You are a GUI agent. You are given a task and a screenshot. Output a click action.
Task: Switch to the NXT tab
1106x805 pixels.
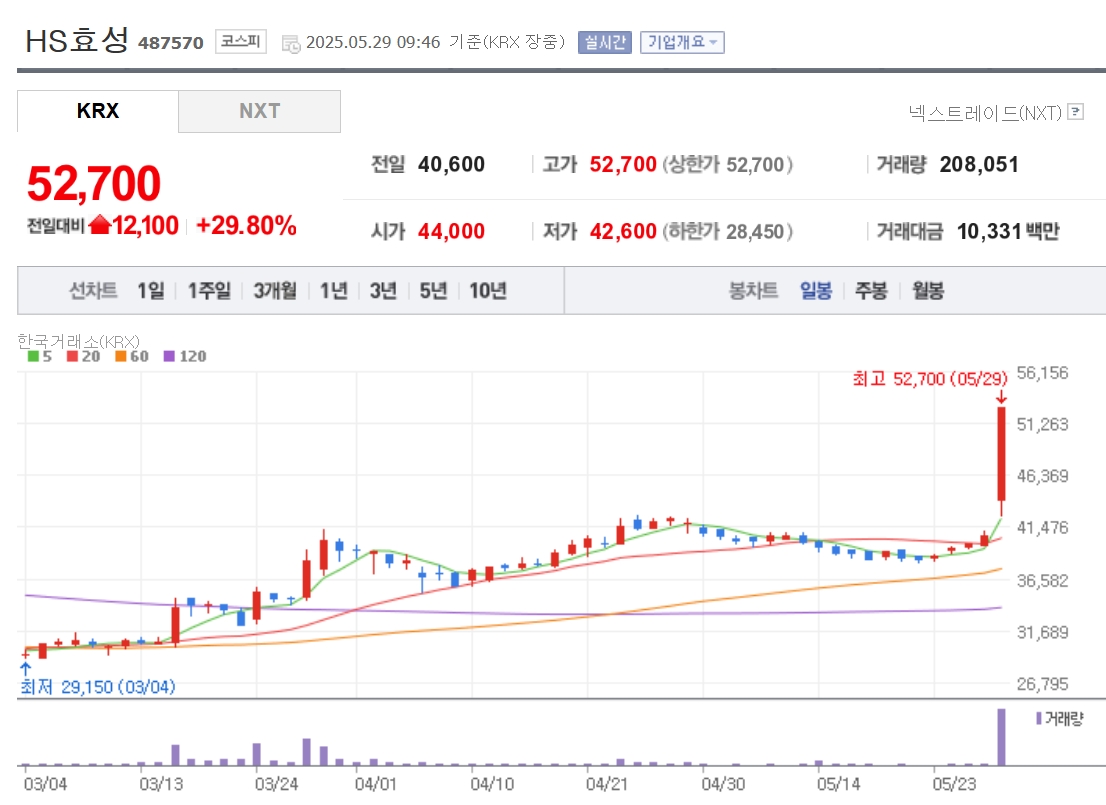[260, 111]
